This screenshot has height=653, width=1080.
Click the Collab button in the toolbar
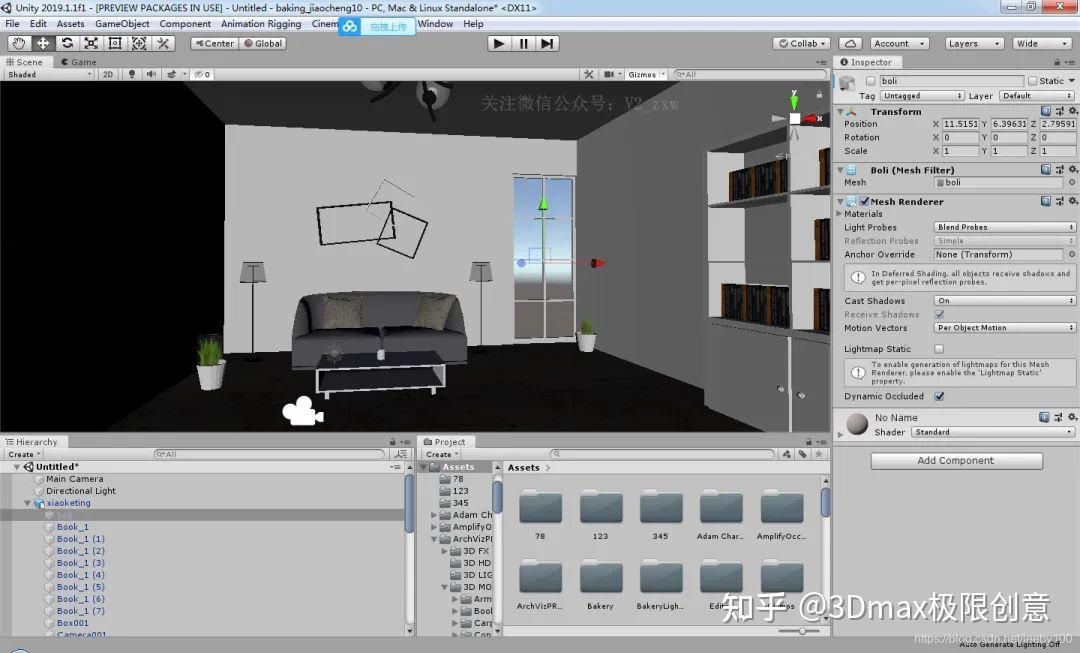800,43
